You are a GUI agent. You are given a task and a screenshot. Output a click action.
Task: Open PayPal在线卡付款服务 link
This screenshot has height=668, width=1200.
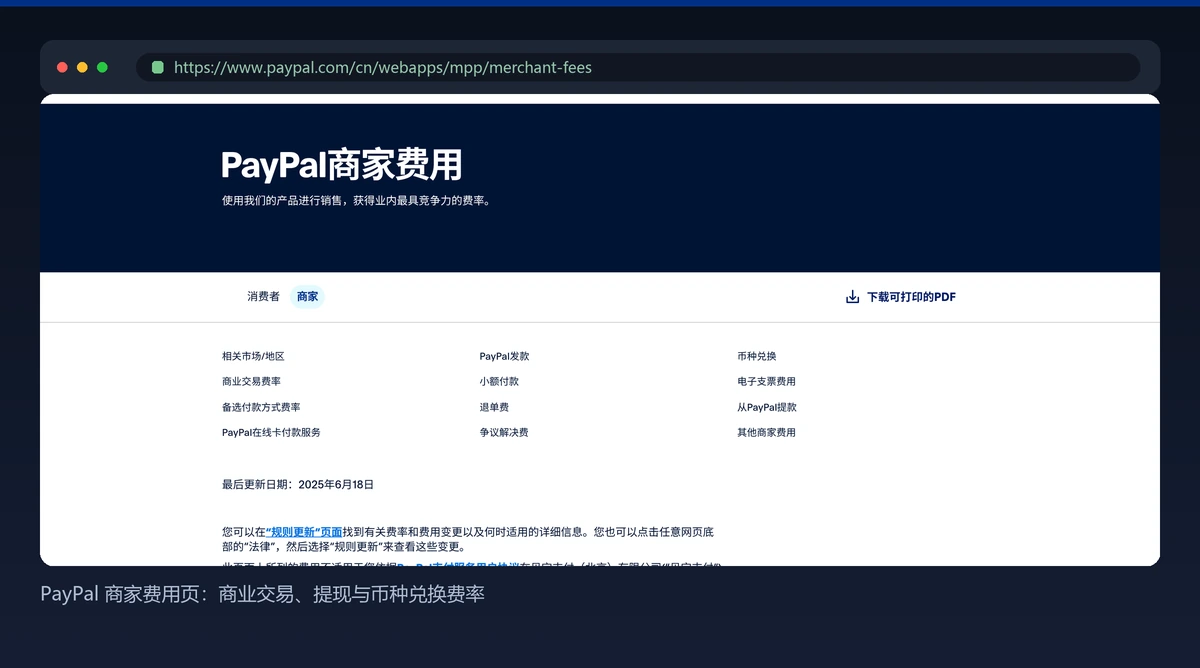(x=271, y=432)
